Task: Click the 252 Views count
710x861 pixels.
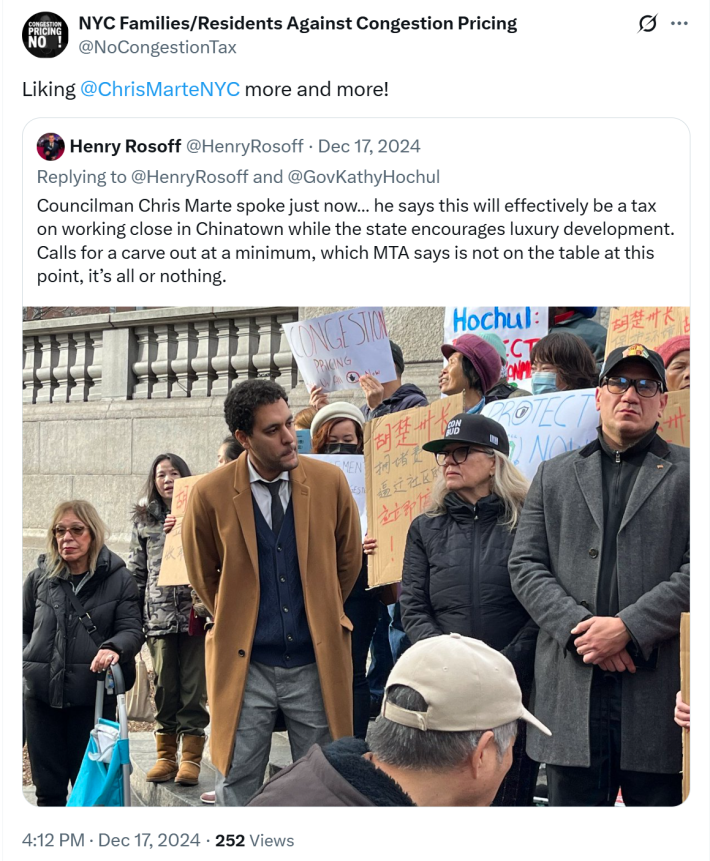Action: point(254,840)
